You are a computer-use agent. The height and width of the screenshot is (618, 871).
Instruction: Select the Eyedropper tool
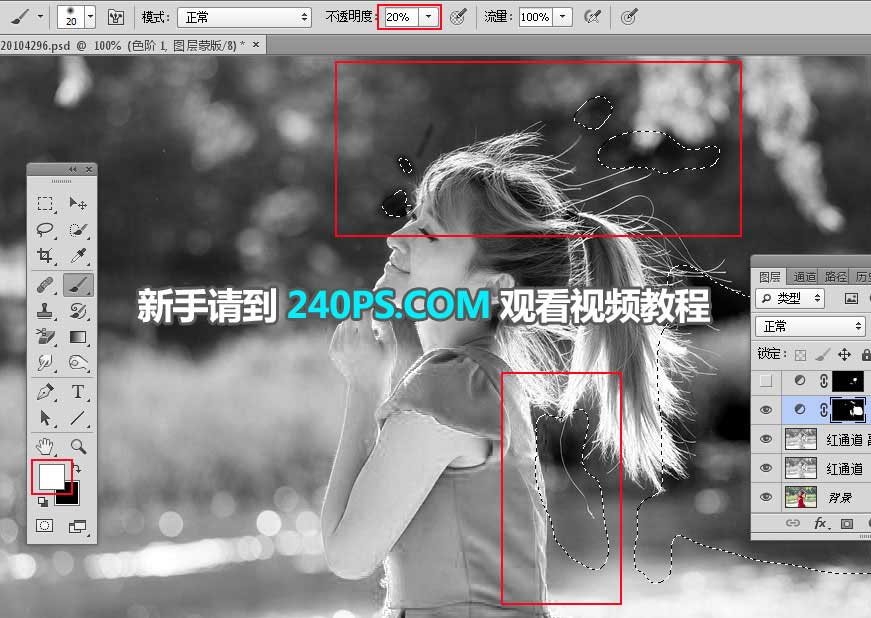[78, 255]
